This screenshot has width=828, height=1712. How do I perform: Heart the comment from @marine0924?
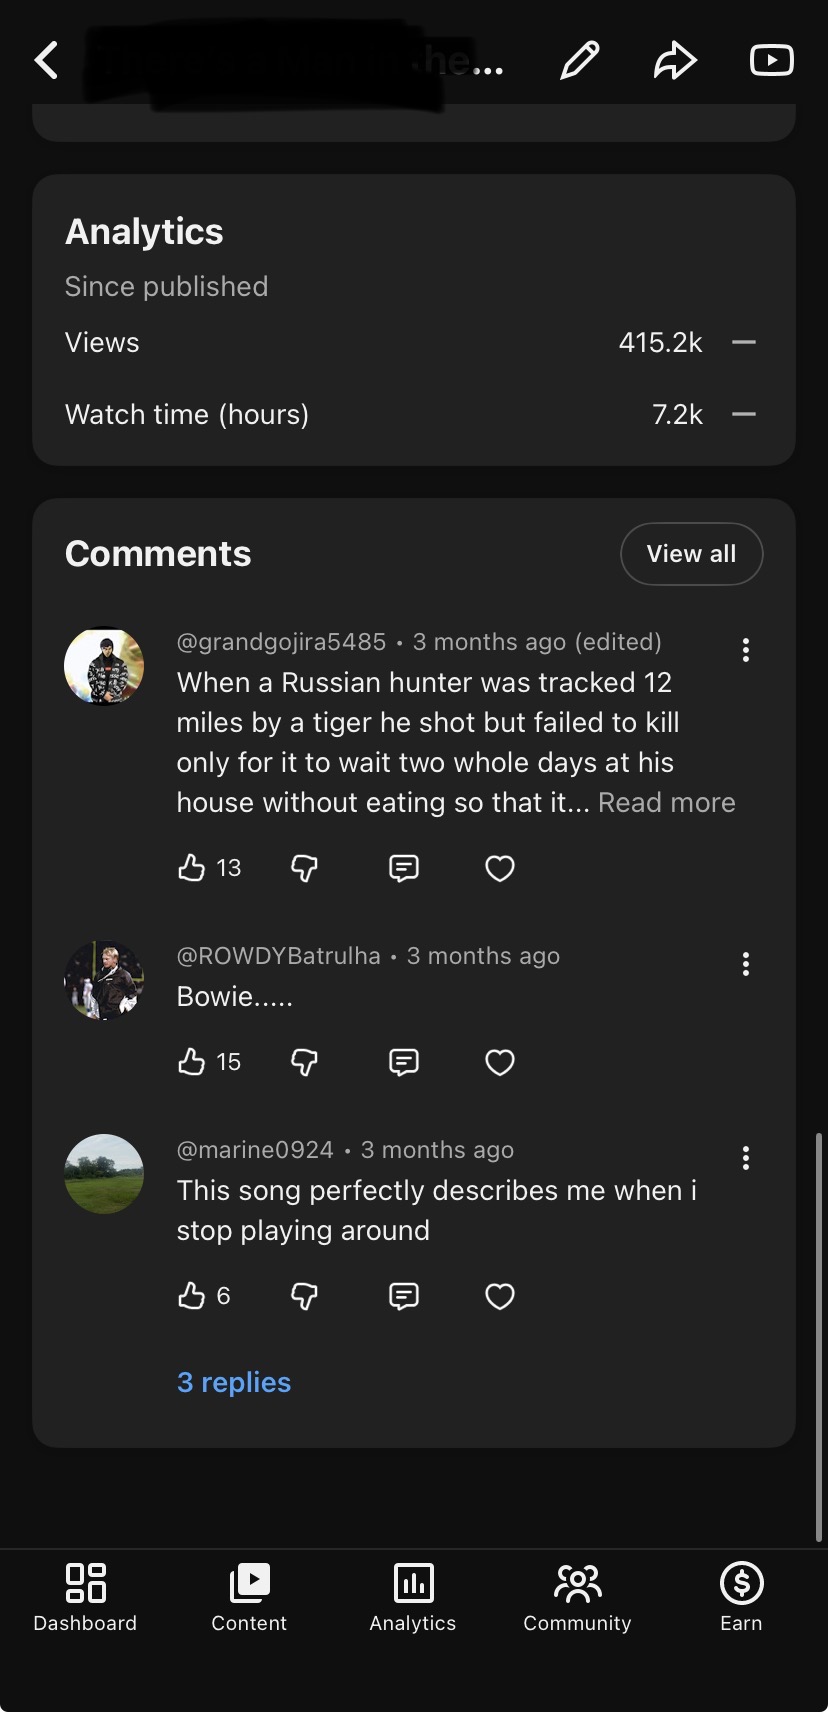coord(500,1296)
